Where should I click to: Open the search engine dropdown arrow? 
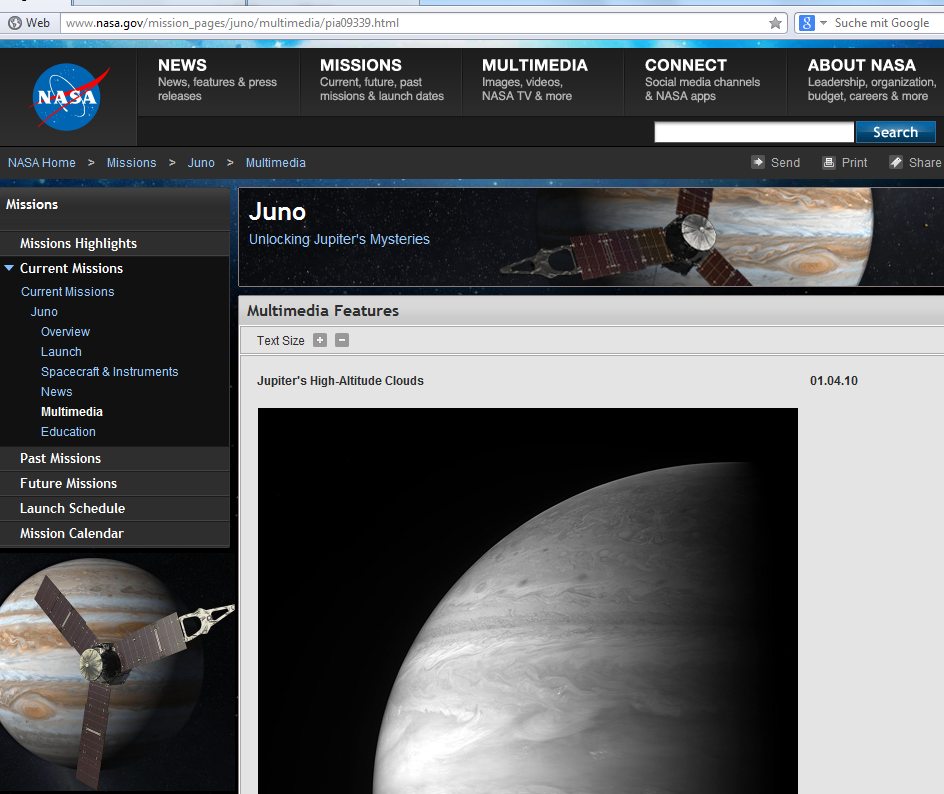click(823, 23)
